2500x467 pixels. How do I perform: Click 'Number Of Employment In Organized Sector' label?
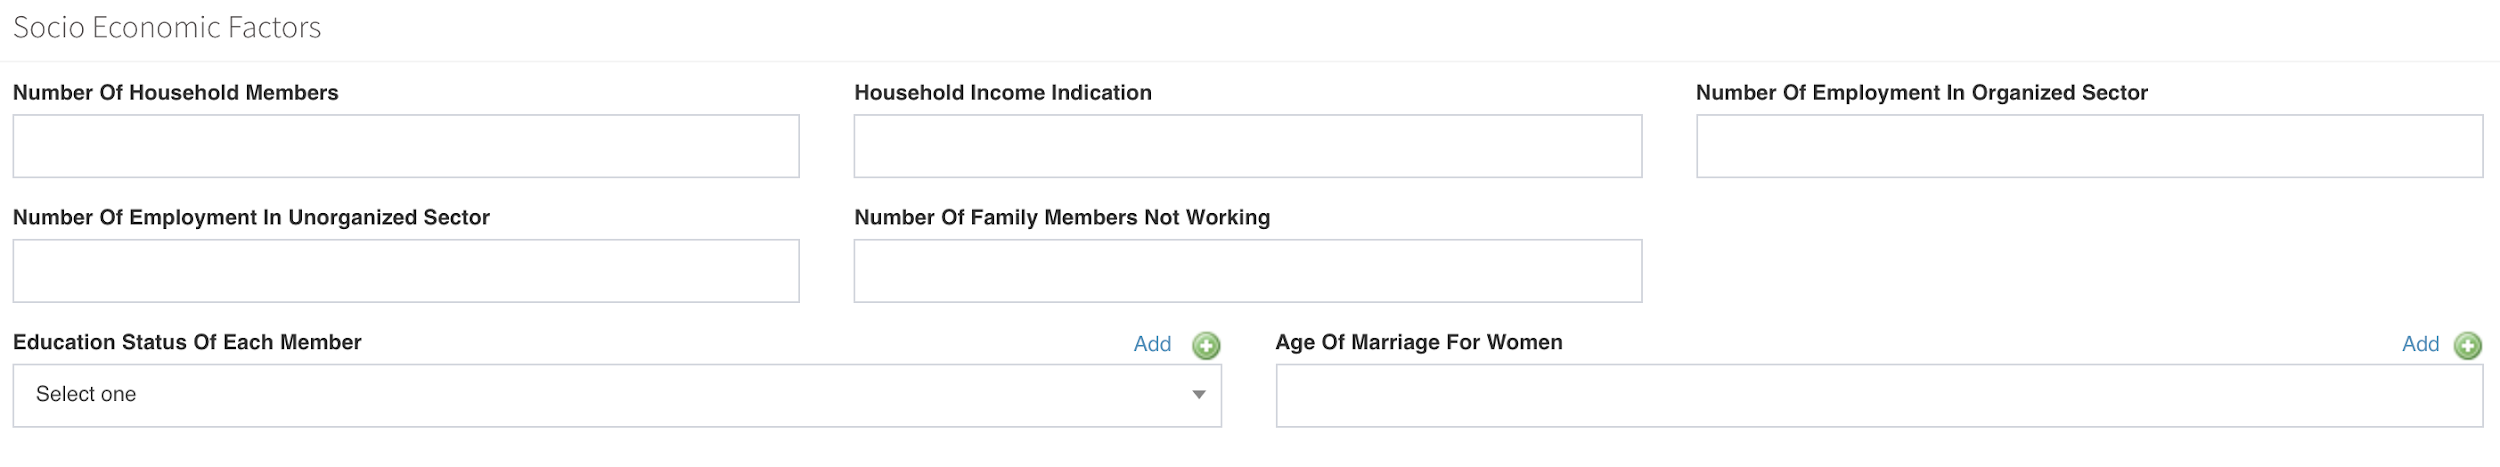click(1921, 93)
